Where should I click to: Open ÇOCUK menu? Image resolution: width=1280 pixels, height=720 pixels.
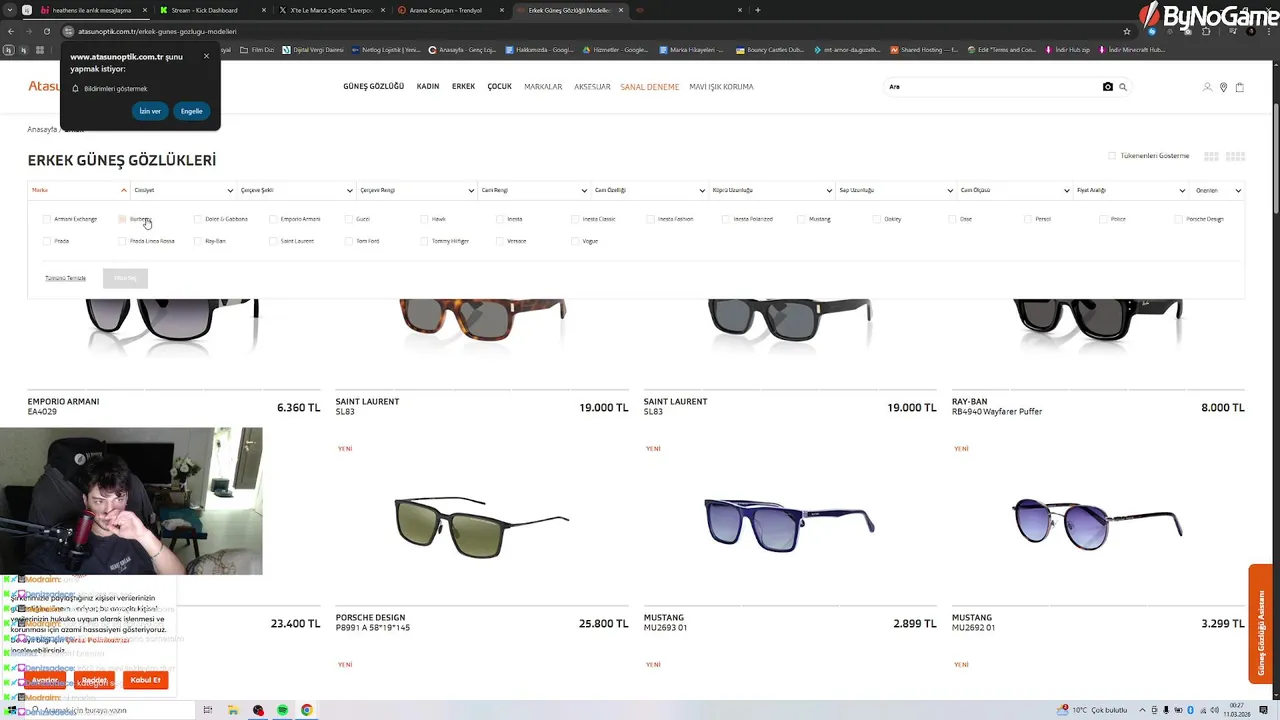[499, 87]
